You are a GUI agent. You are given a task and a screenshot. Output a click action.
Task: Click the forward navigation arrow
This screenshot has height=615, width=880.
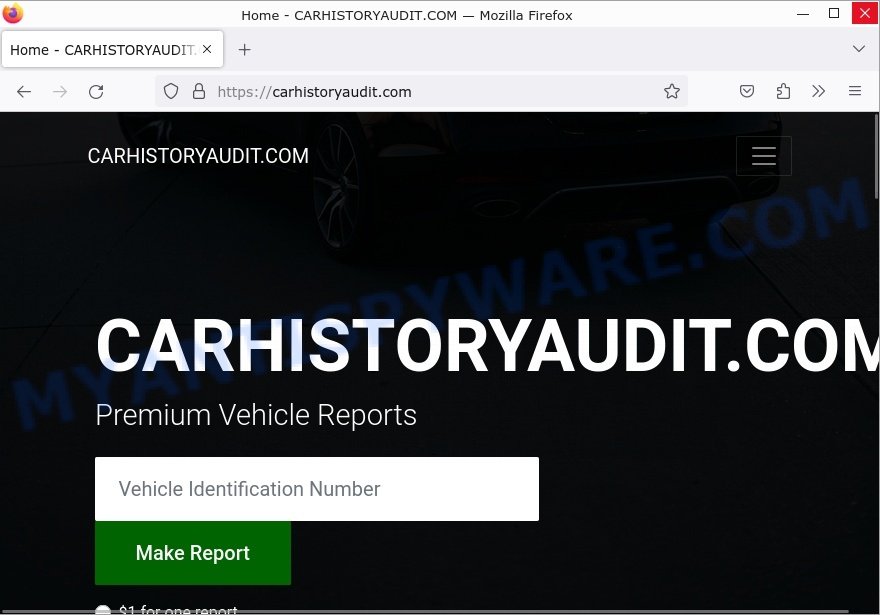click(x=59, y=91)
